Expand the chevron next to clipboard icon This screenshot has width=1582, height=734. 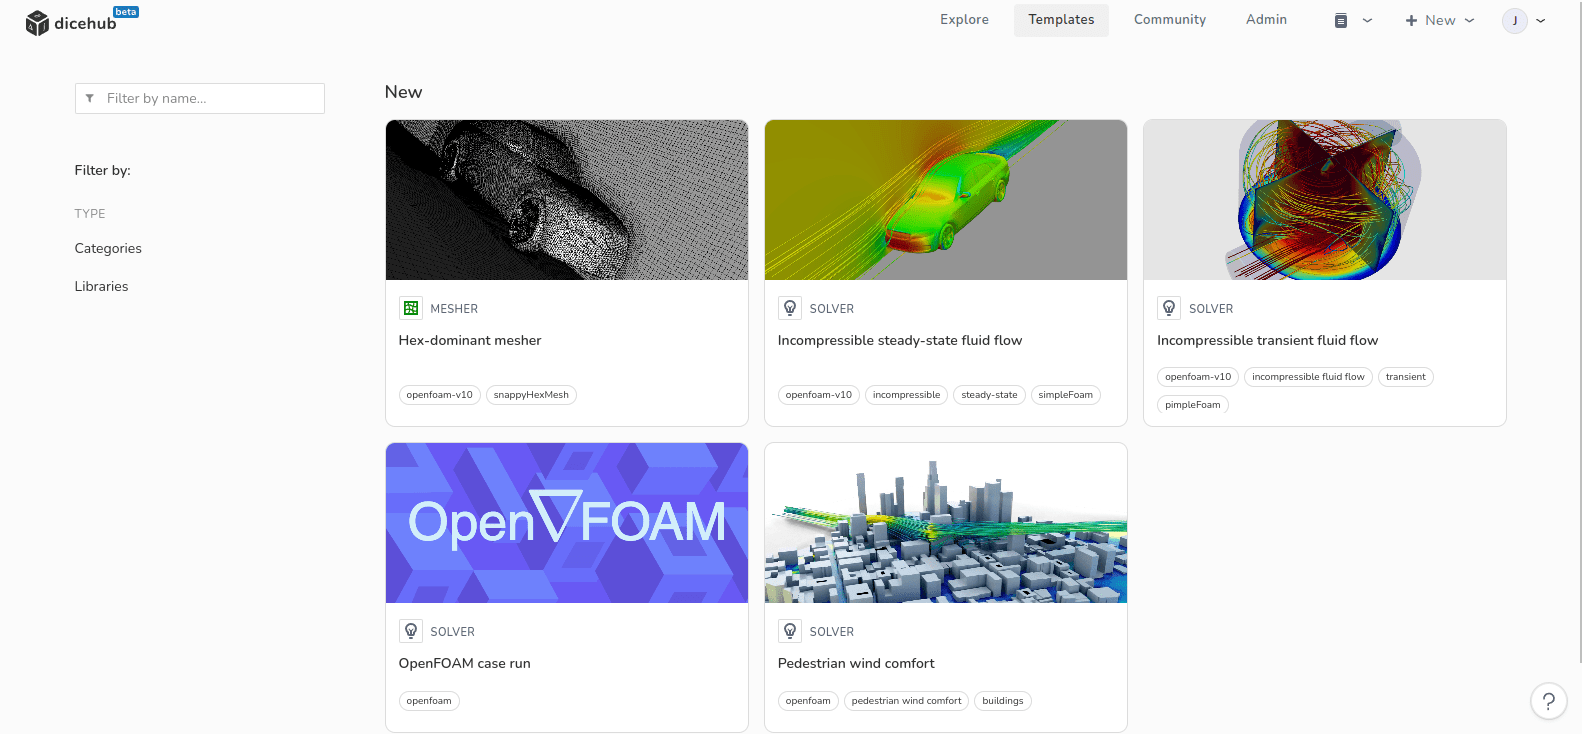coord(1367,20)
